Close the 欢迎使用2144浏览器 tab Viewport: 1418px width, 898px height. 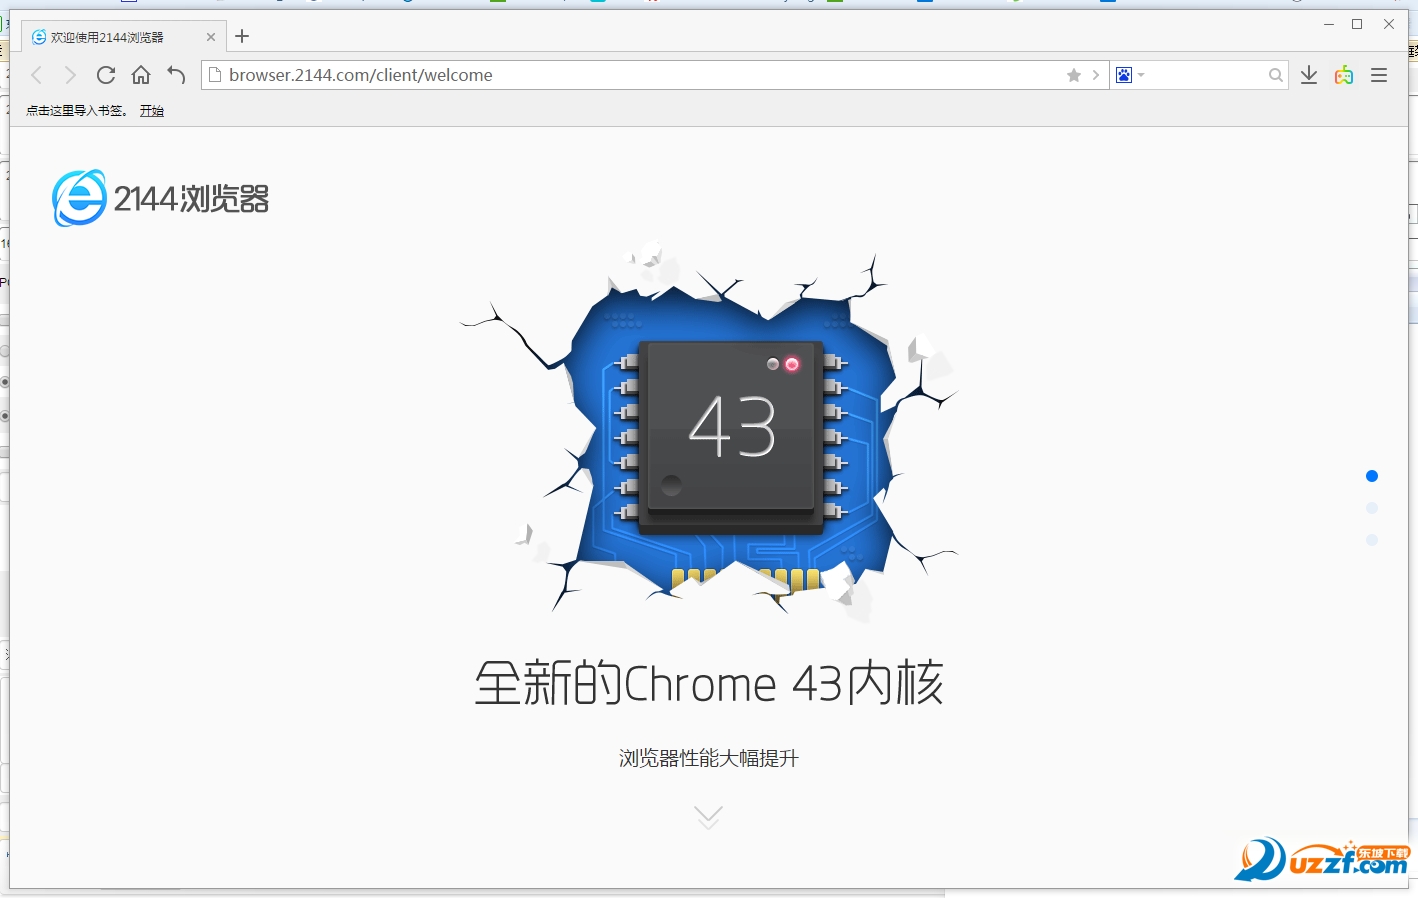tap(211, 37)
